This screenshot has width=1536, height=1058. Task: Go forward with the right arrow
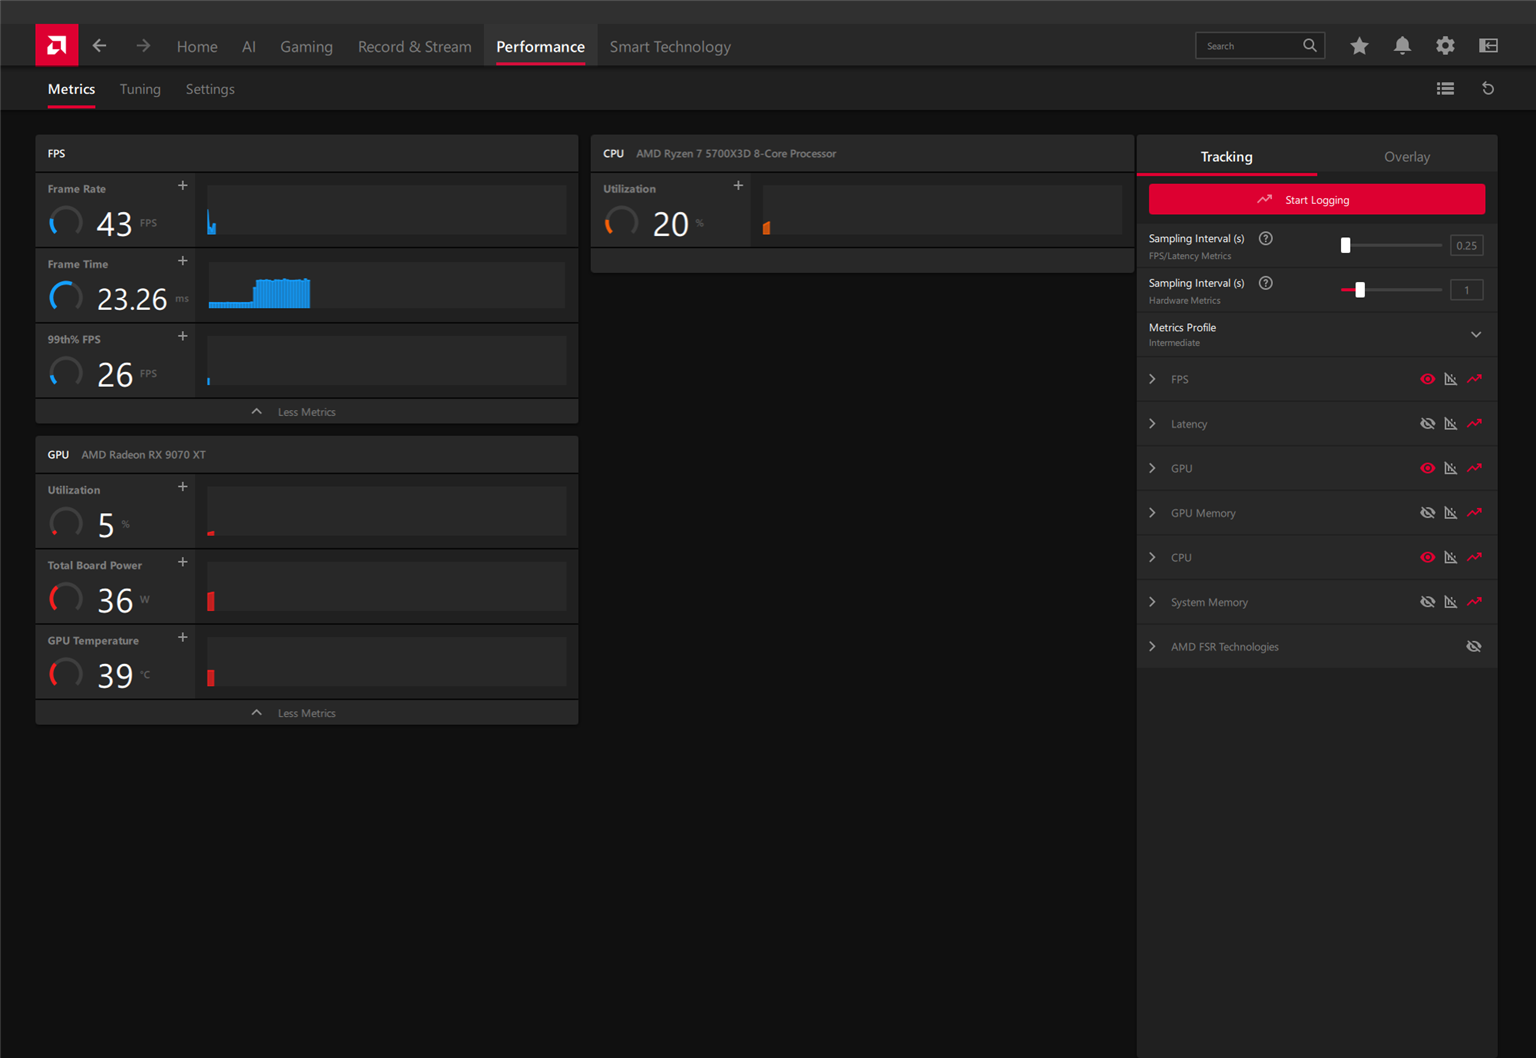click(143, 46)
